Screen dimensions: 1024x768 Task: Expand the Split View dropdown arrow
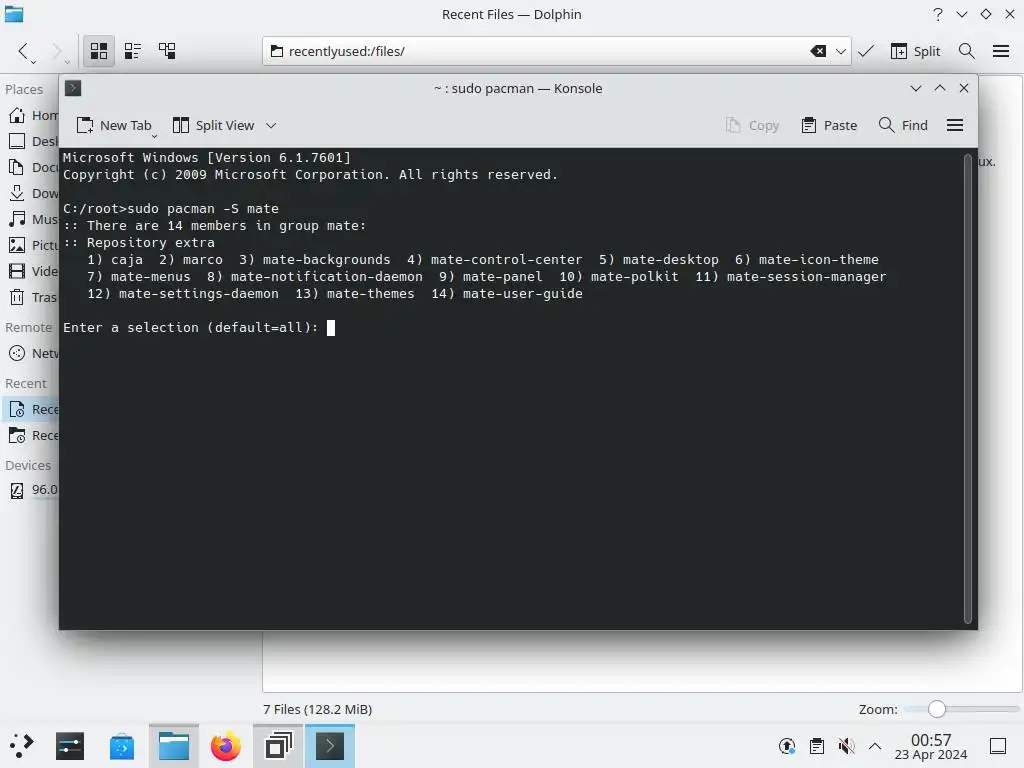click(271, 125)
